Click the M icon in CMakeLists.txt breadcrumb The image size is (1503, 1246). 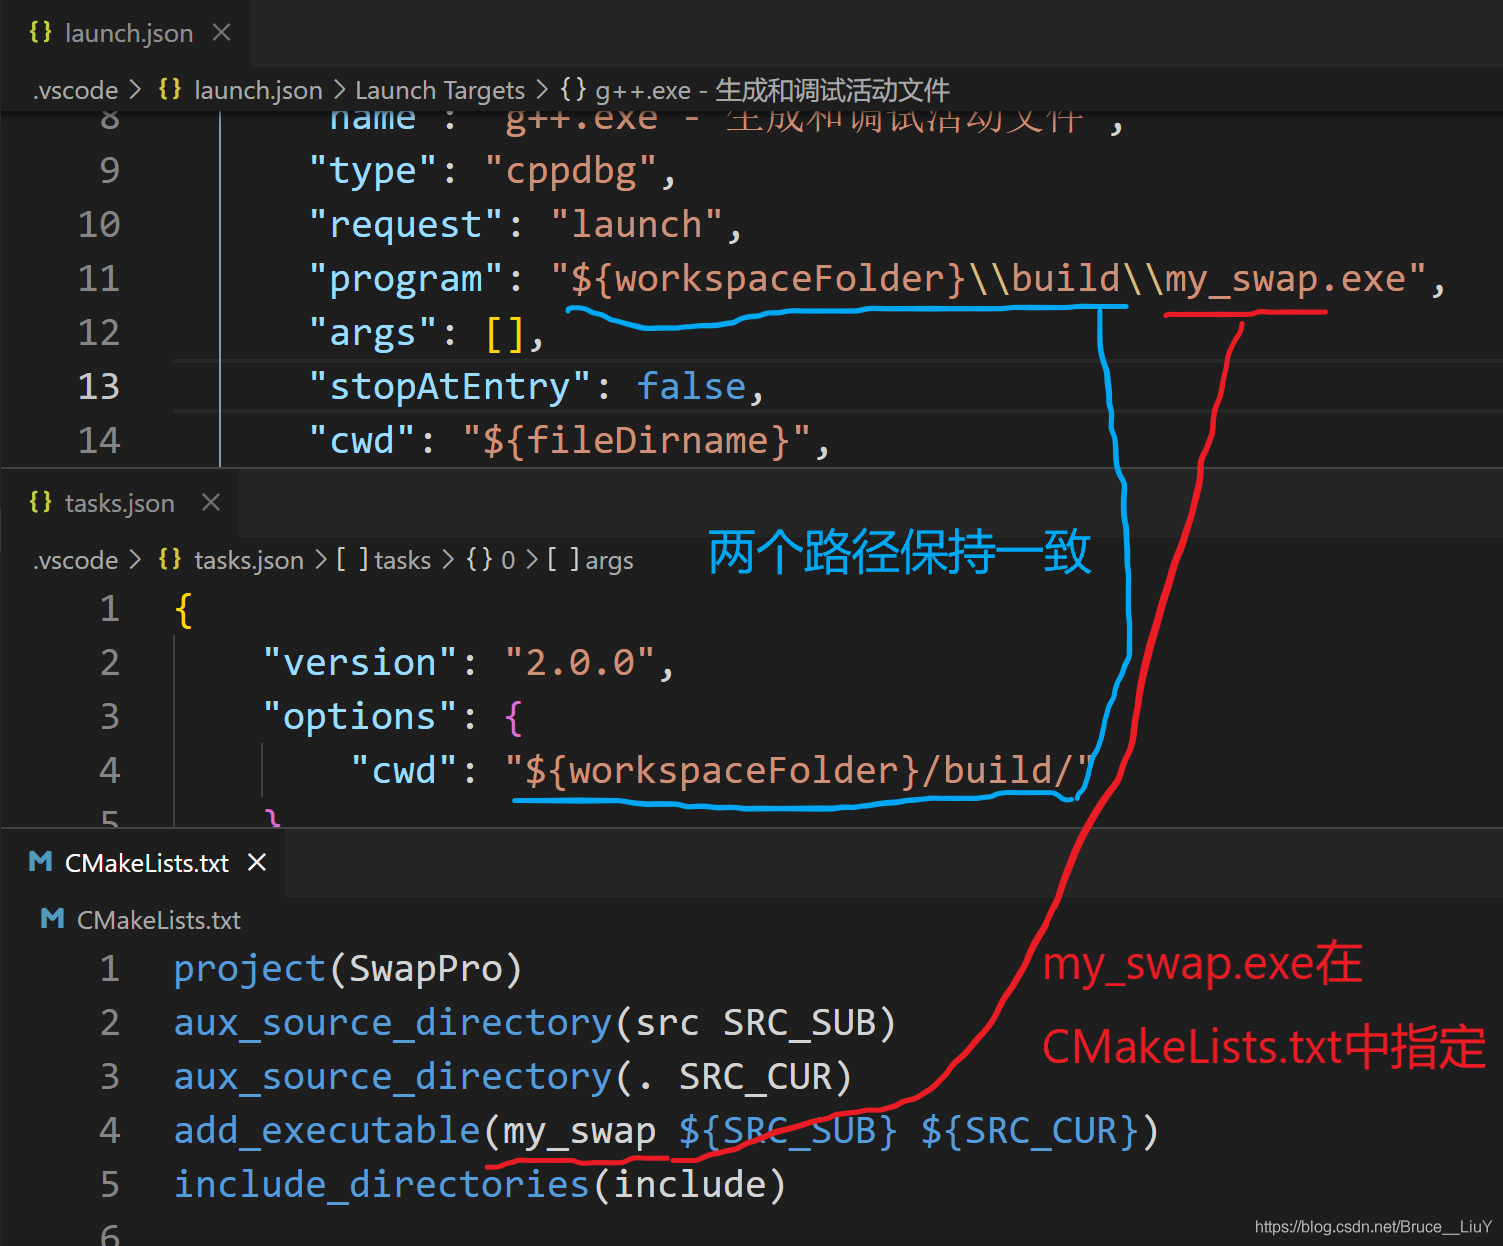tap(52, 919)
